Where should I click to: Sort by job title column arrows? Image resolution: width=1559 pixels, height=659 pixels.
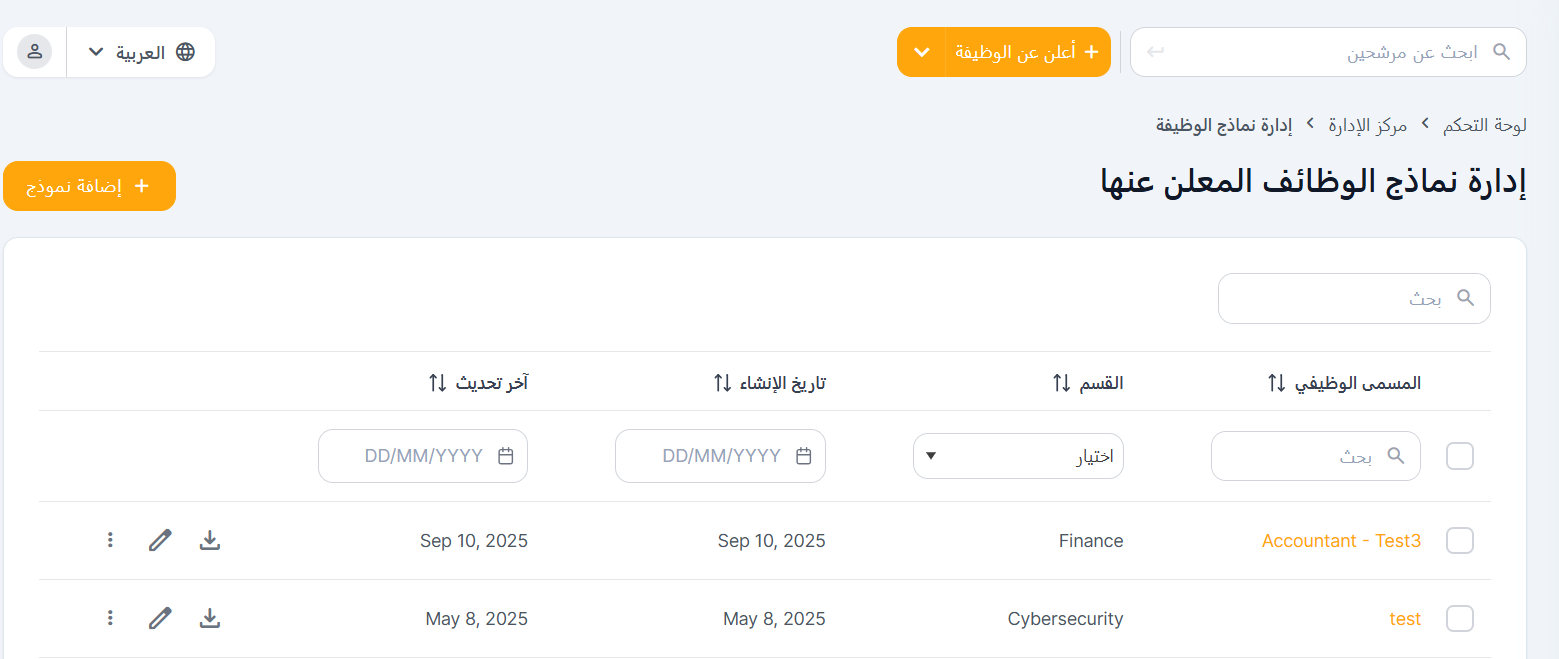point(1276,383)
